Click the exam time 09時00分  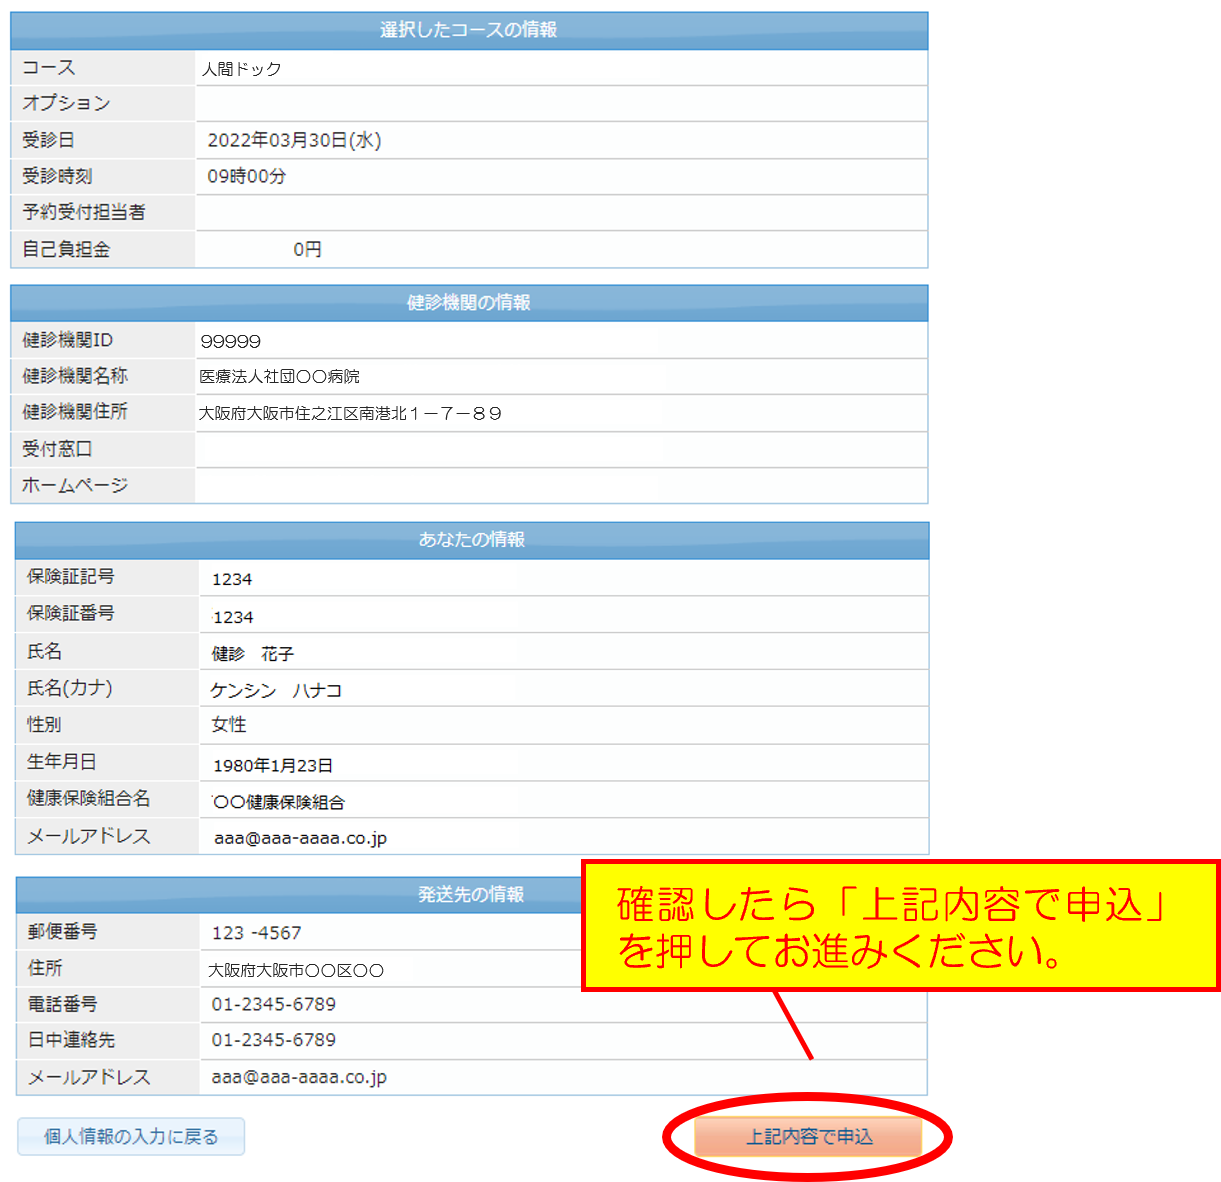[246, 177]
